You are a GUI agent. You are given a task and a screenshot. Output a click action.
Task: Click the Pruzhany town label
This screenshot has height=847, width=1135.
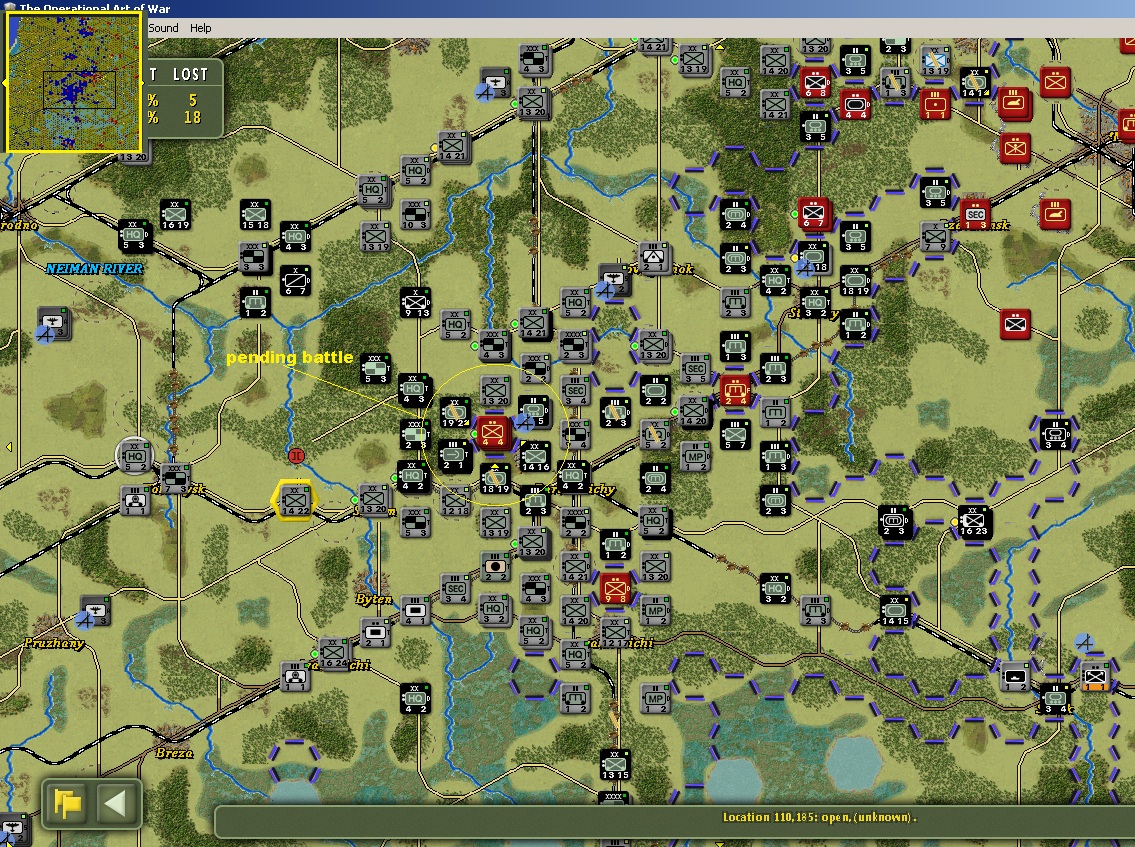[54, 643]
